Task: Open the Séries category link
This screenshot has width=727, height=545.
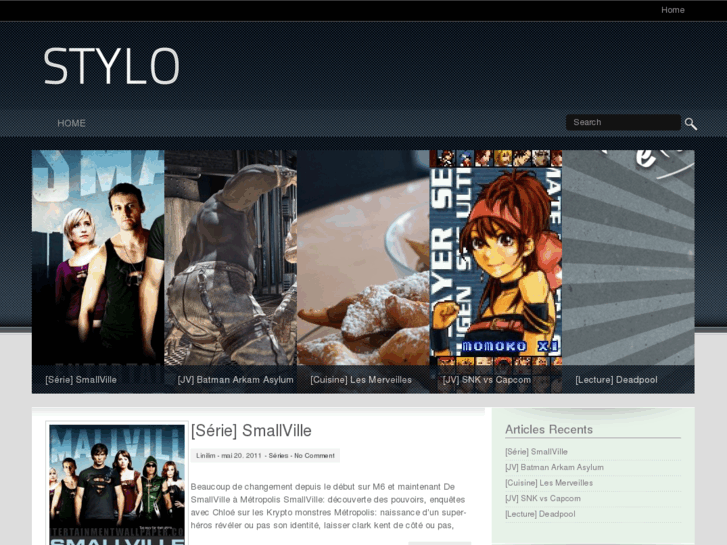Action: coord(278,455)
